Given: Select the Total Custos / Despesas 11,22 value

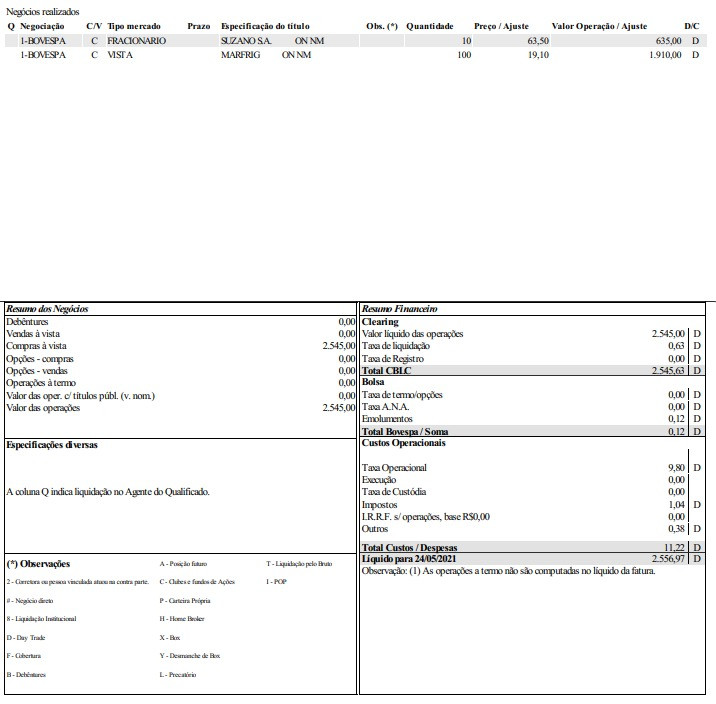Looking at the screenshot, I should tap(674, 547).
